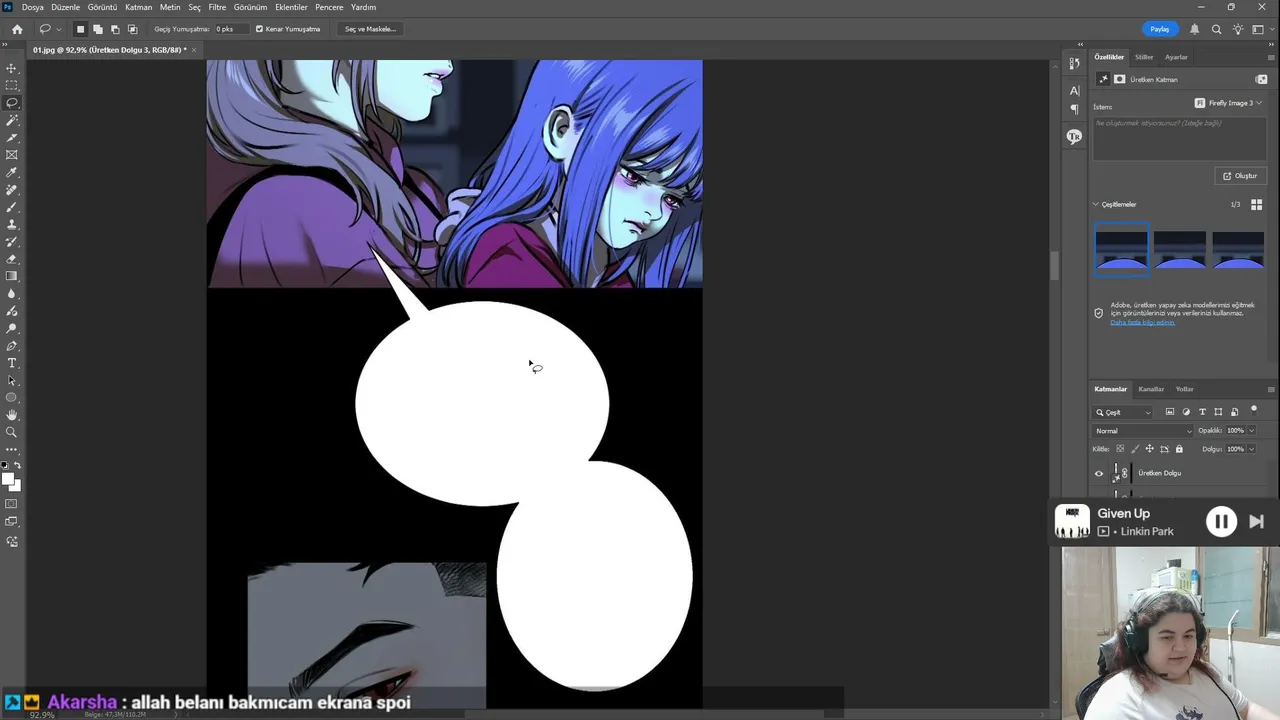Open the Çeşit layer filter dropdown
This screenshot has width=1280, height=720.
click(1124, 412)
